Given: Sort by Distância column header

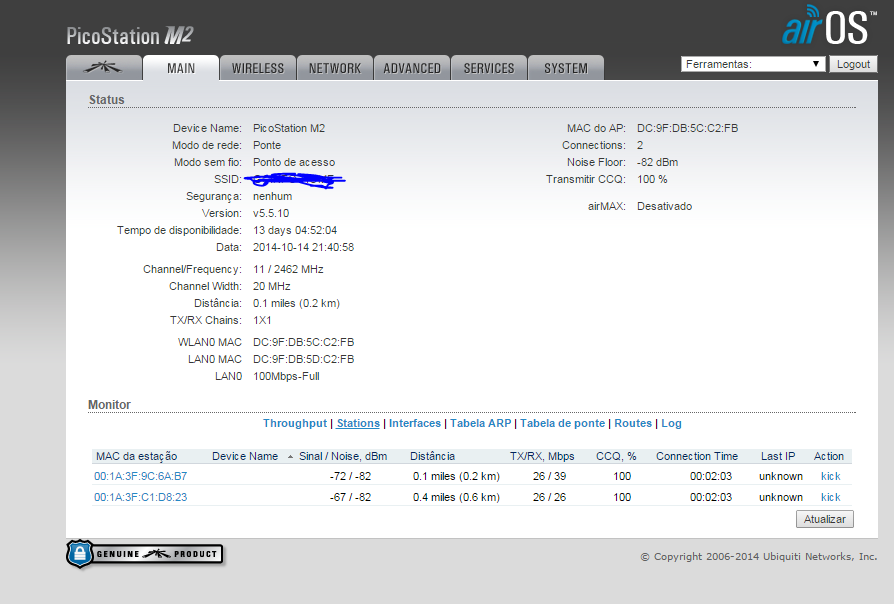Looking at the screenshot, I should coord(432,456).
